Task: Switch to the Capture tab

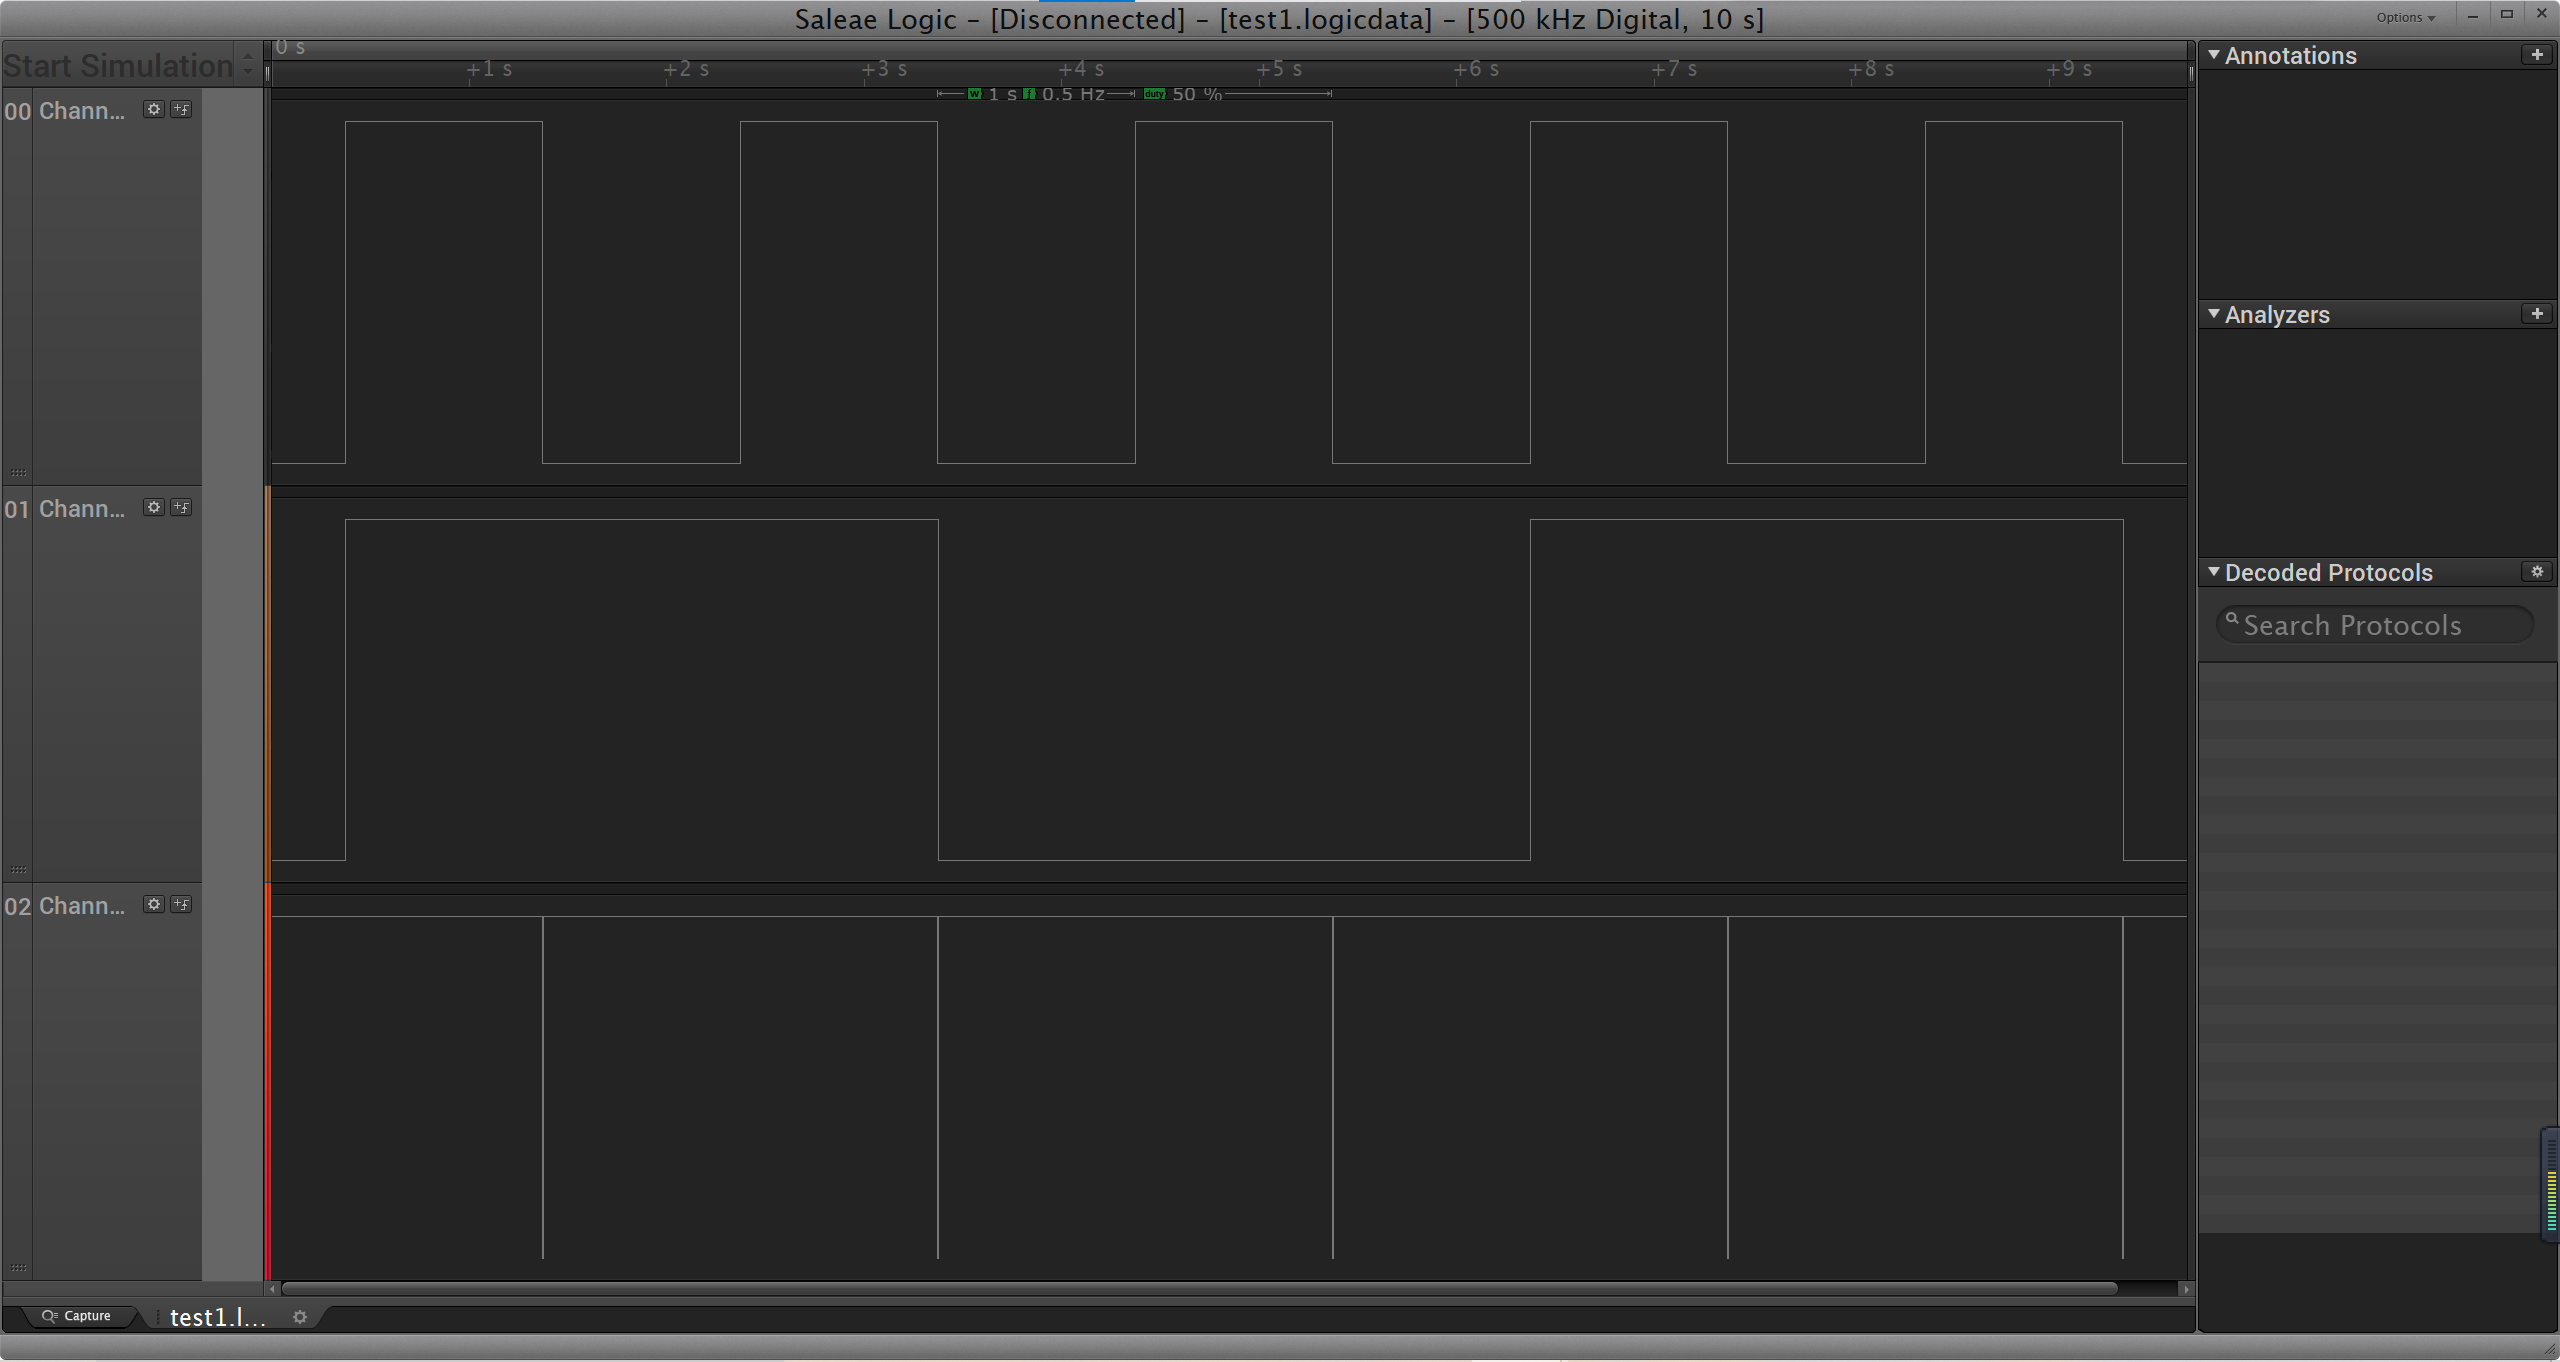Action: (78, 1316)
